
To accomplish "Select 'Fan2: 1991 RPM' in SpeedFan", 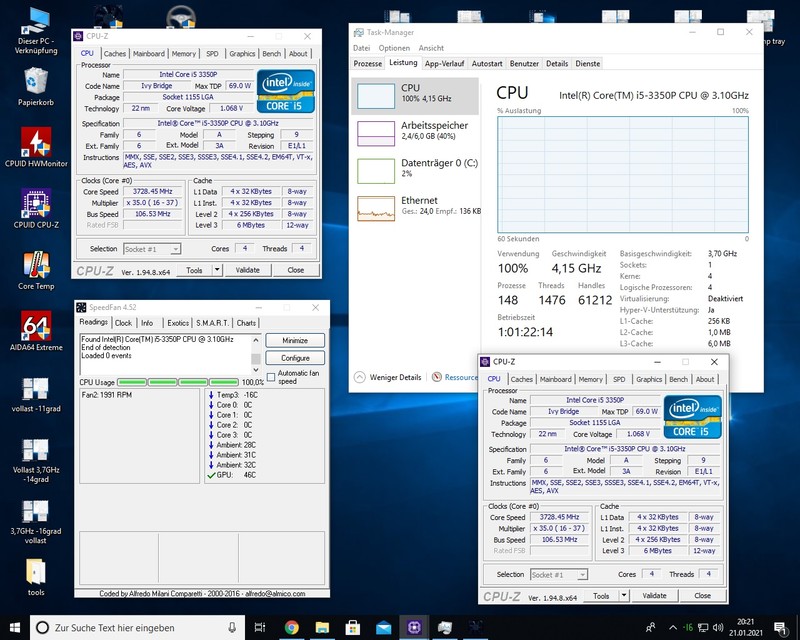I will 107,395.
